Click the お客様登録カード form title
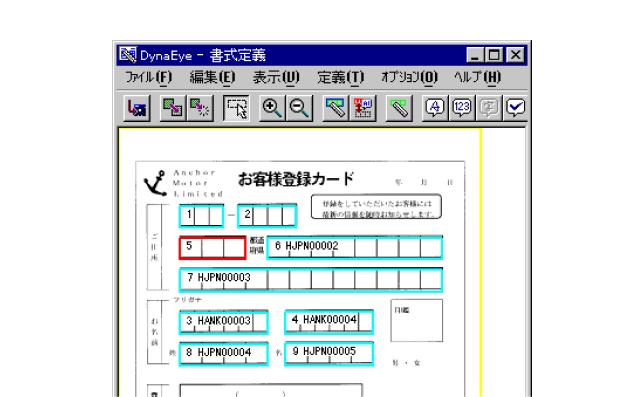Viewport: 644px width, 397px height. [296, 179]
